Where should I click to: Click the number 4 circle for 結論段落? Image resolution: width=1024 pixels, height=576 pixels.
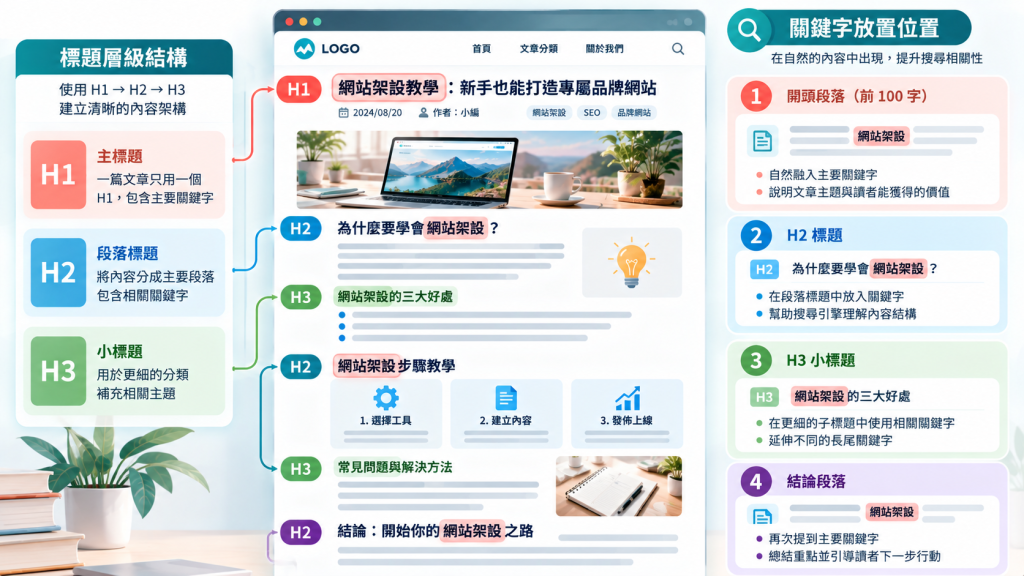[756, 482]
